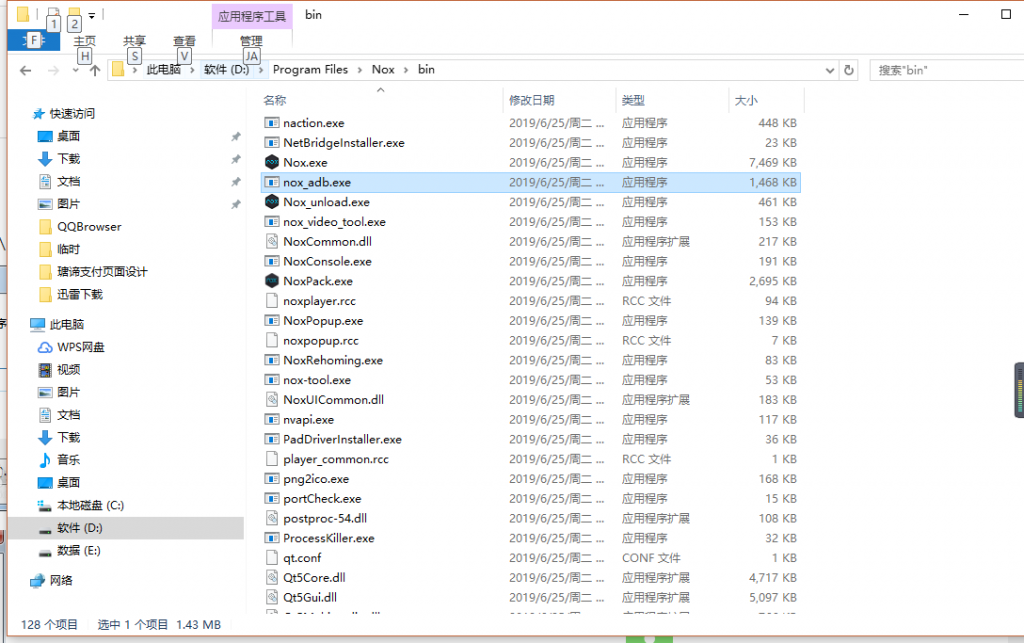Image resolution: width=1024 pixels, height=643 pixels.
Task: Select the nox_video_tool.exe file name
Action: coord(334,222)
